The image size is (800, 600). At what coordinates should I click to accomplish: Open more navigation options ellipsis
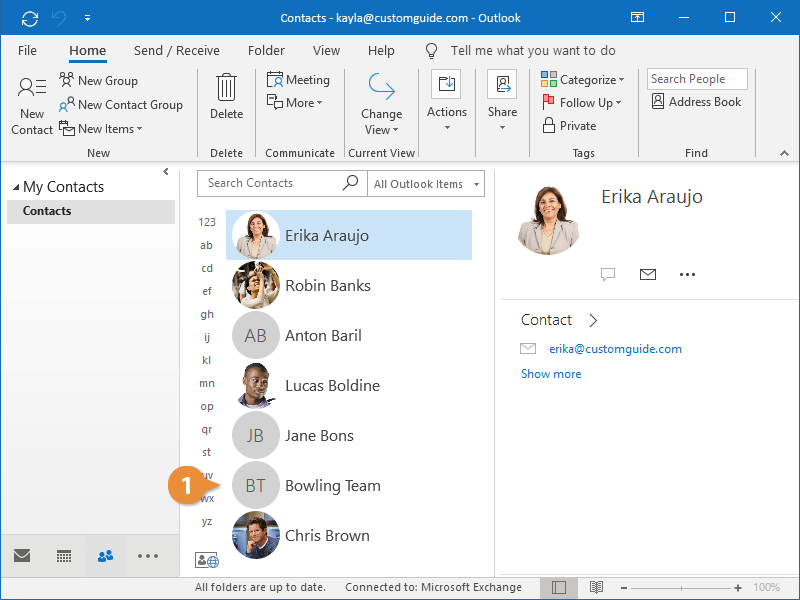pyautogui.click(x=147, y=556)
